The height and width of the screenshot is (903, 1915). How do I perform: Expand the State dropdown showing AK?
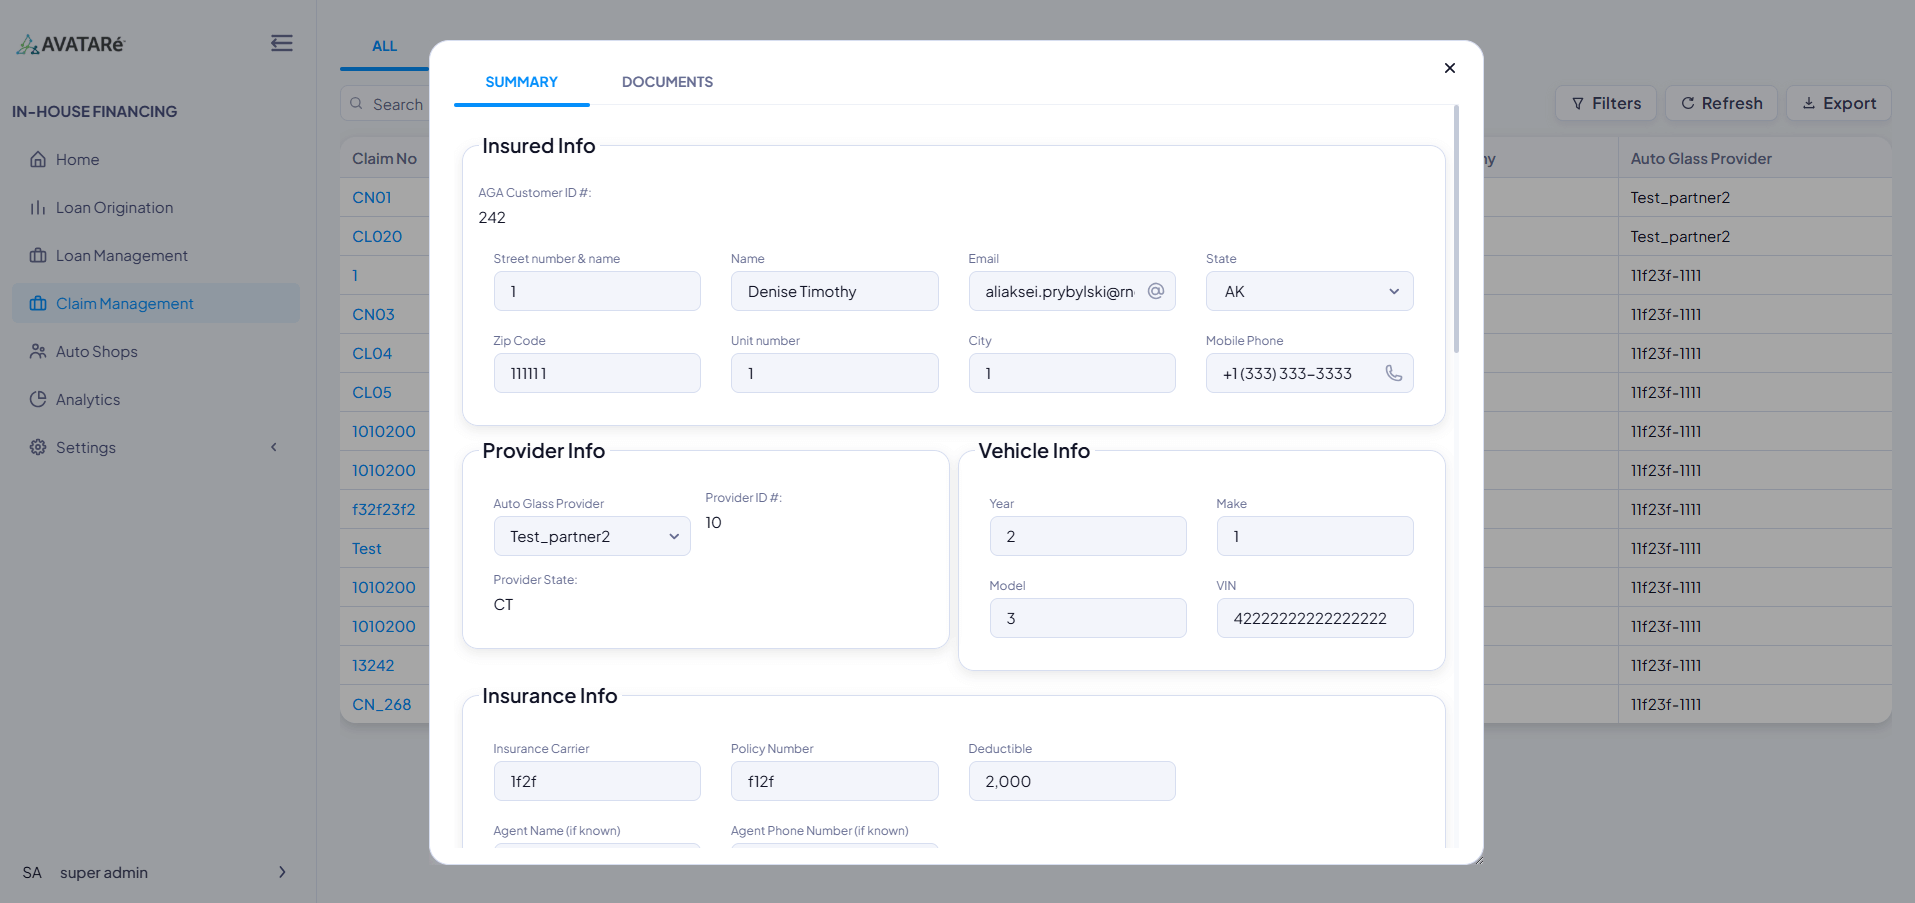[1309, 292]
